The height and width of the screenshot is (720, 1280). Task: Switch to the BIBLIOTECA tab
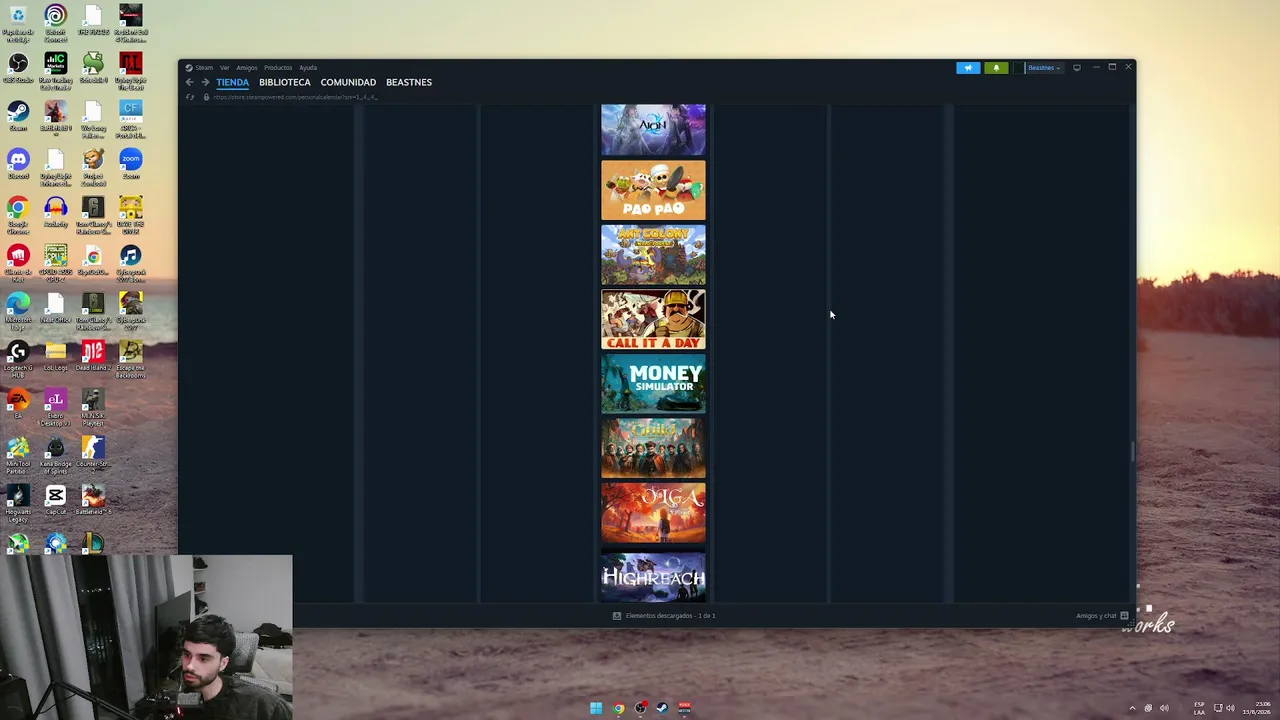pos(285,82)
